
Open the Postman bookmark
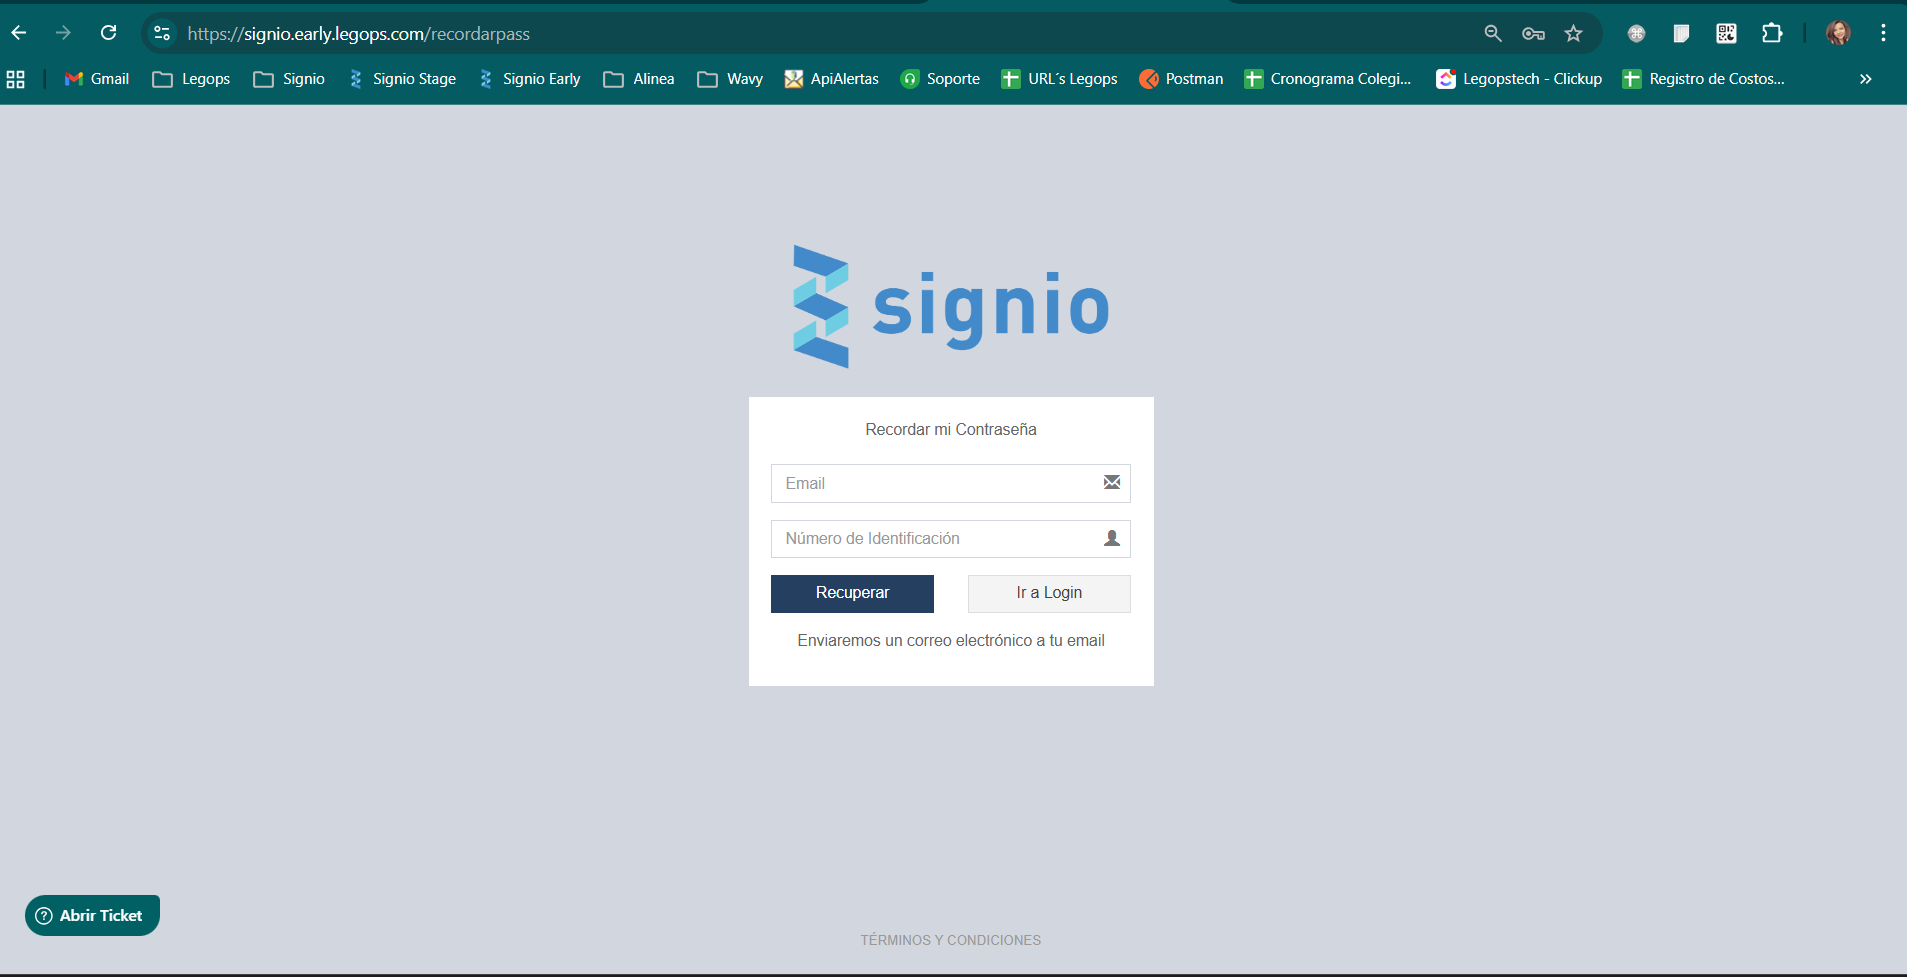(x=1181, y=79)
